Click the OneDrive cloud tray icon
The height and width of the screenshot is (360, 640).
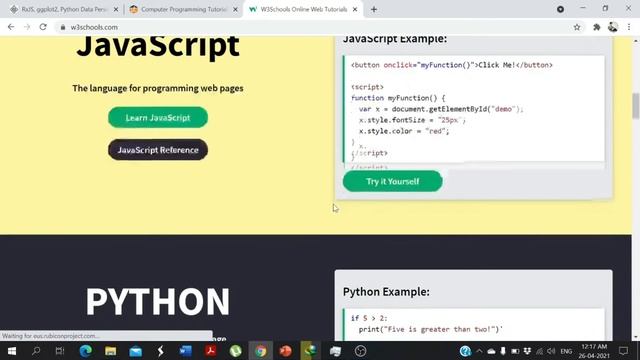click(x=491, y=351)
